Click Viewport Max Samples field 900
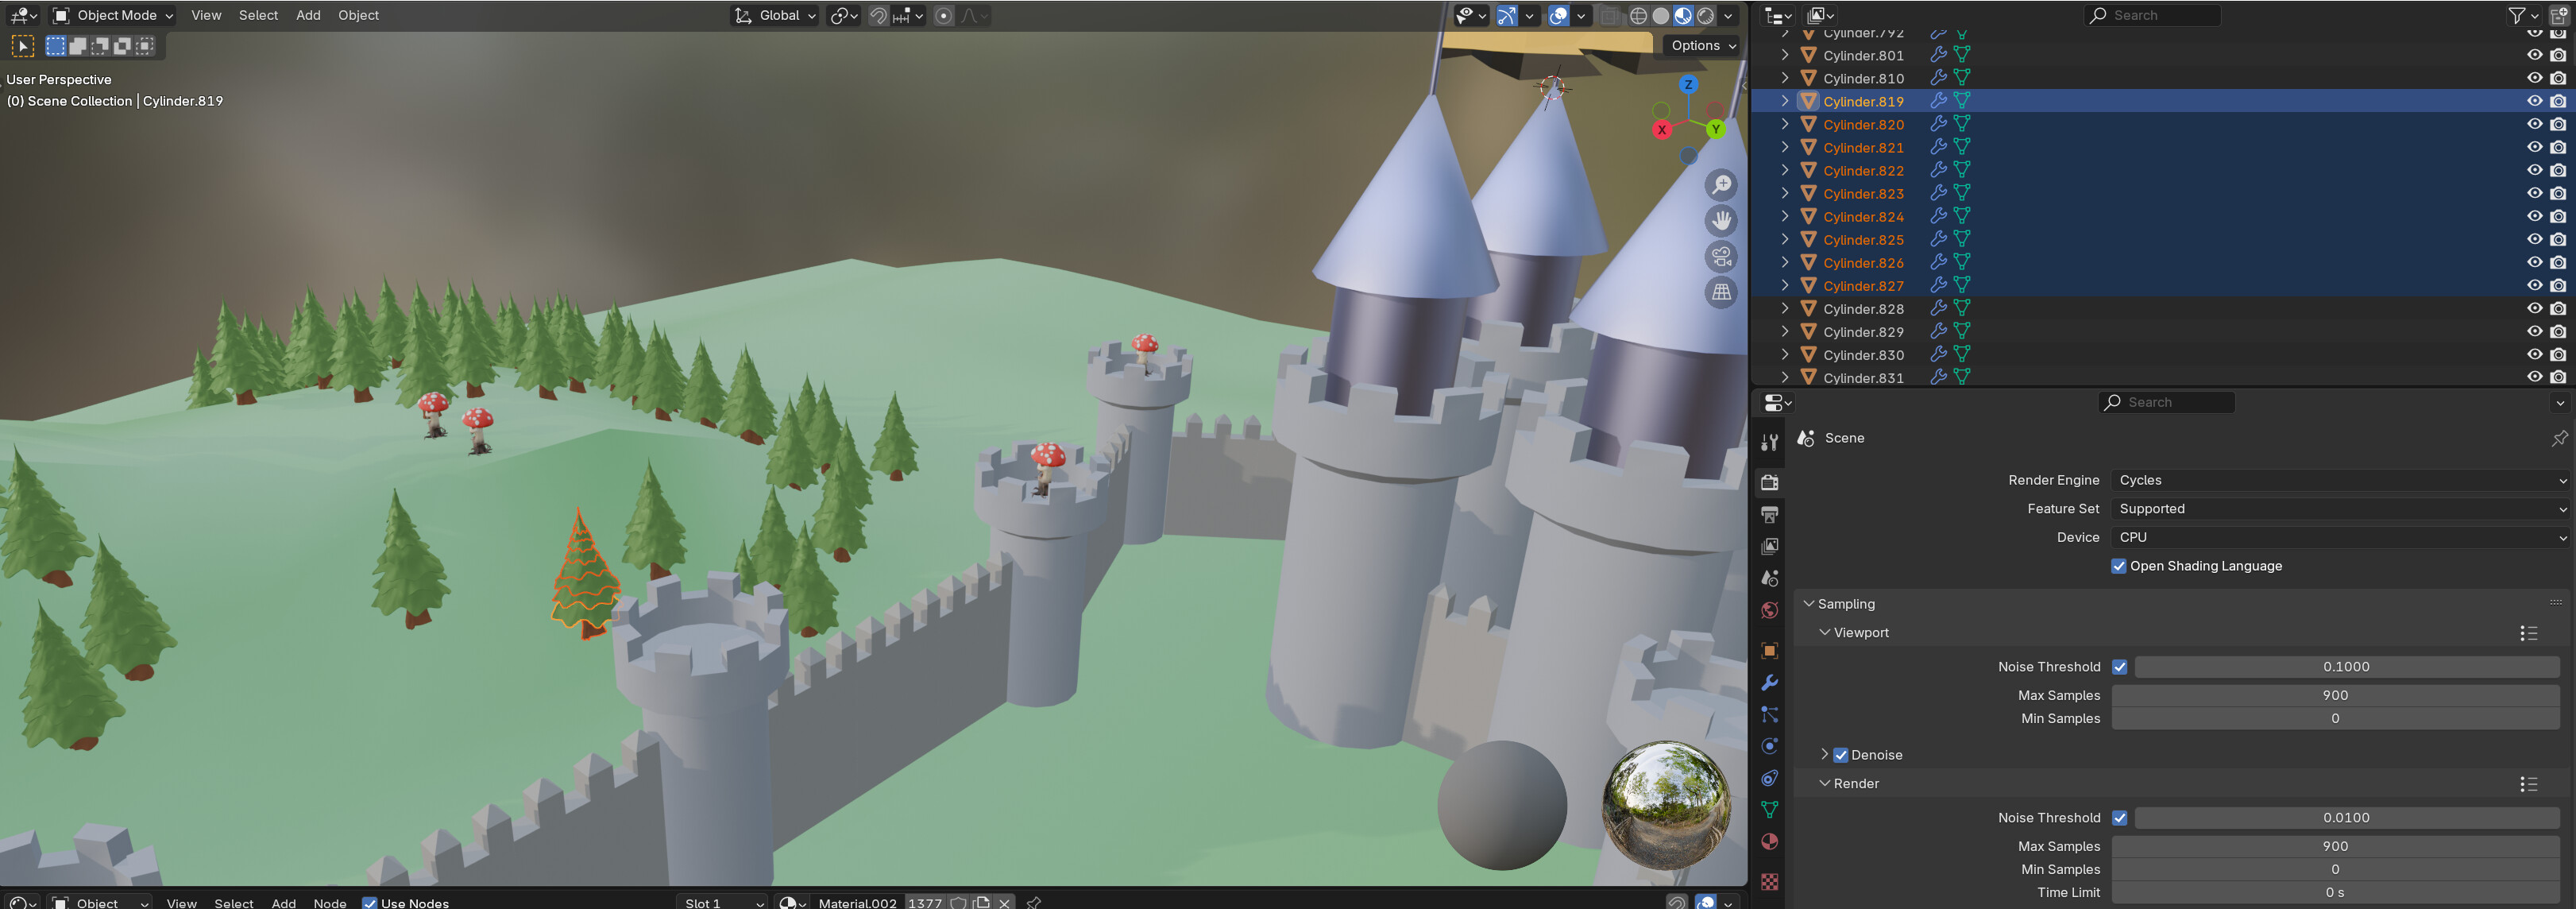Screen dimensions: 2576x909 tap(2334, 695)
